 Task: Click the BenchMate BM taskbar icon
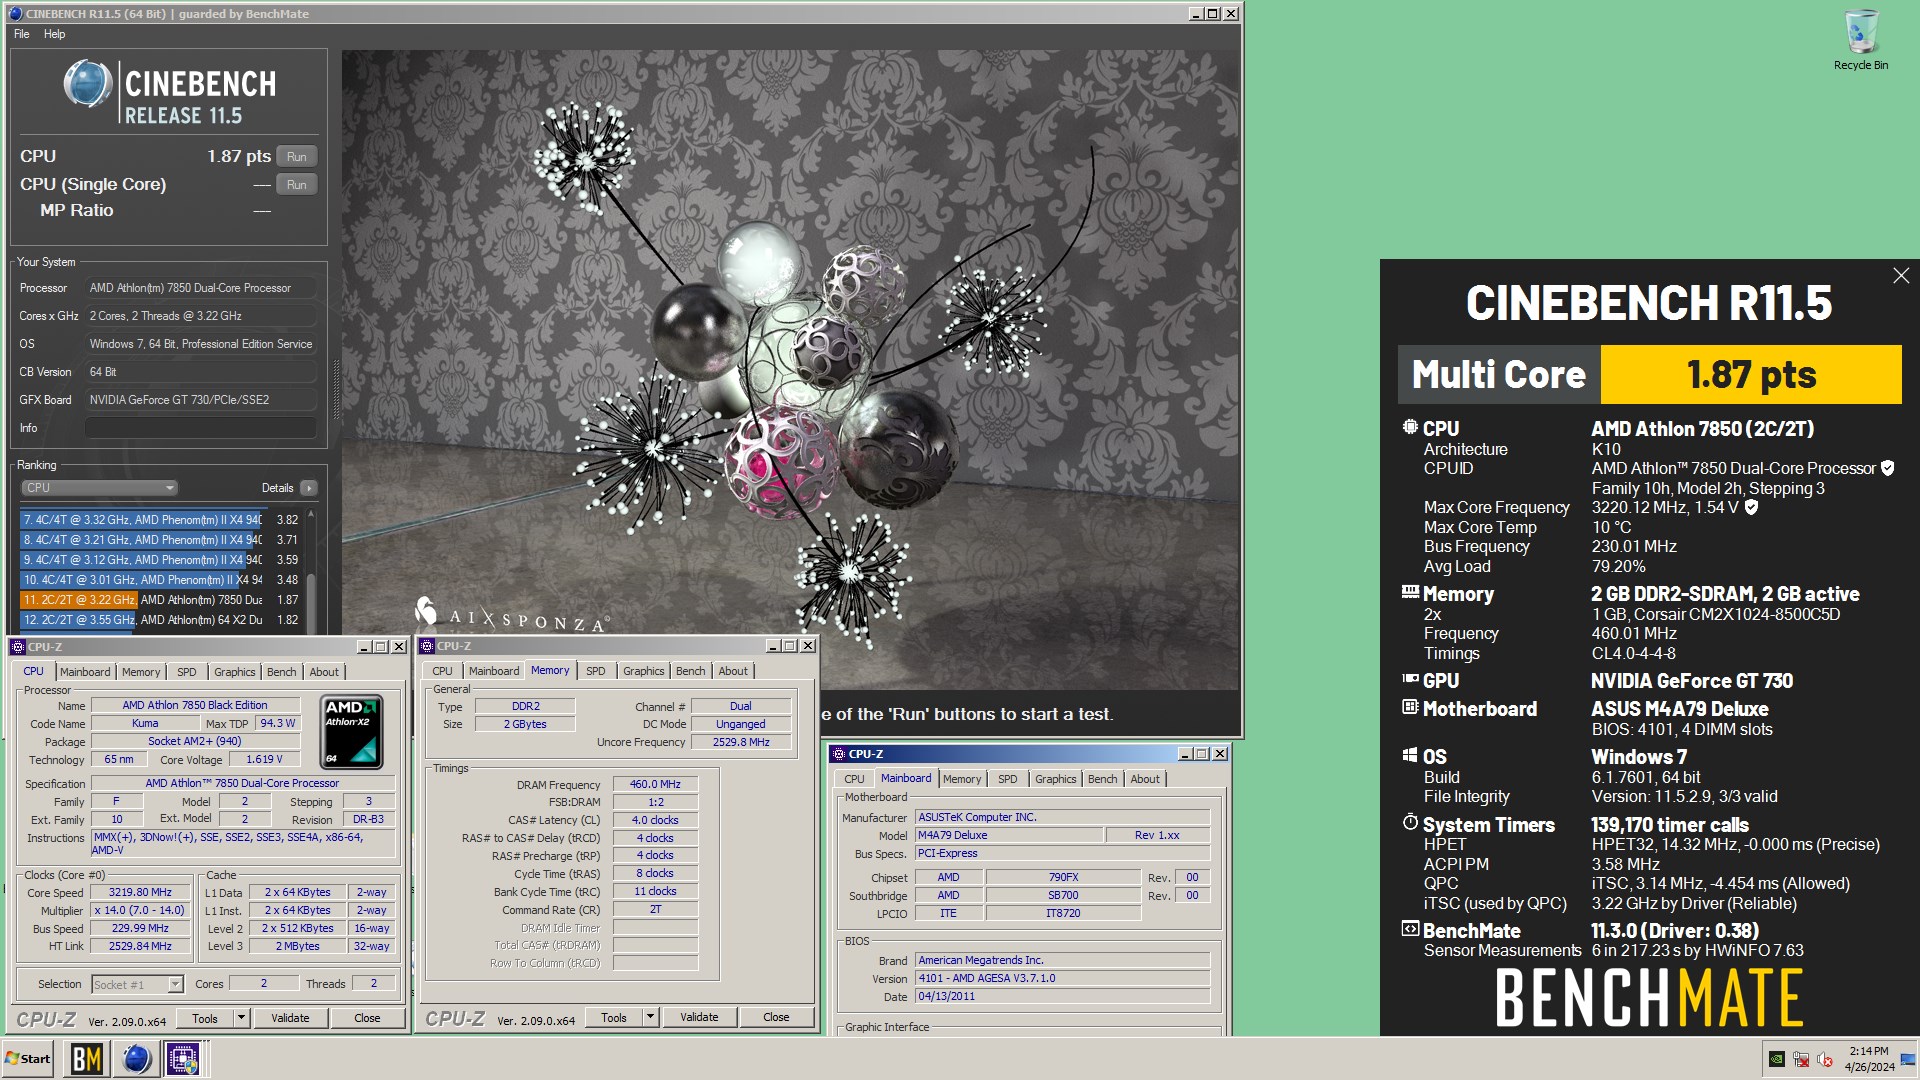click(x=86, y=1059)
